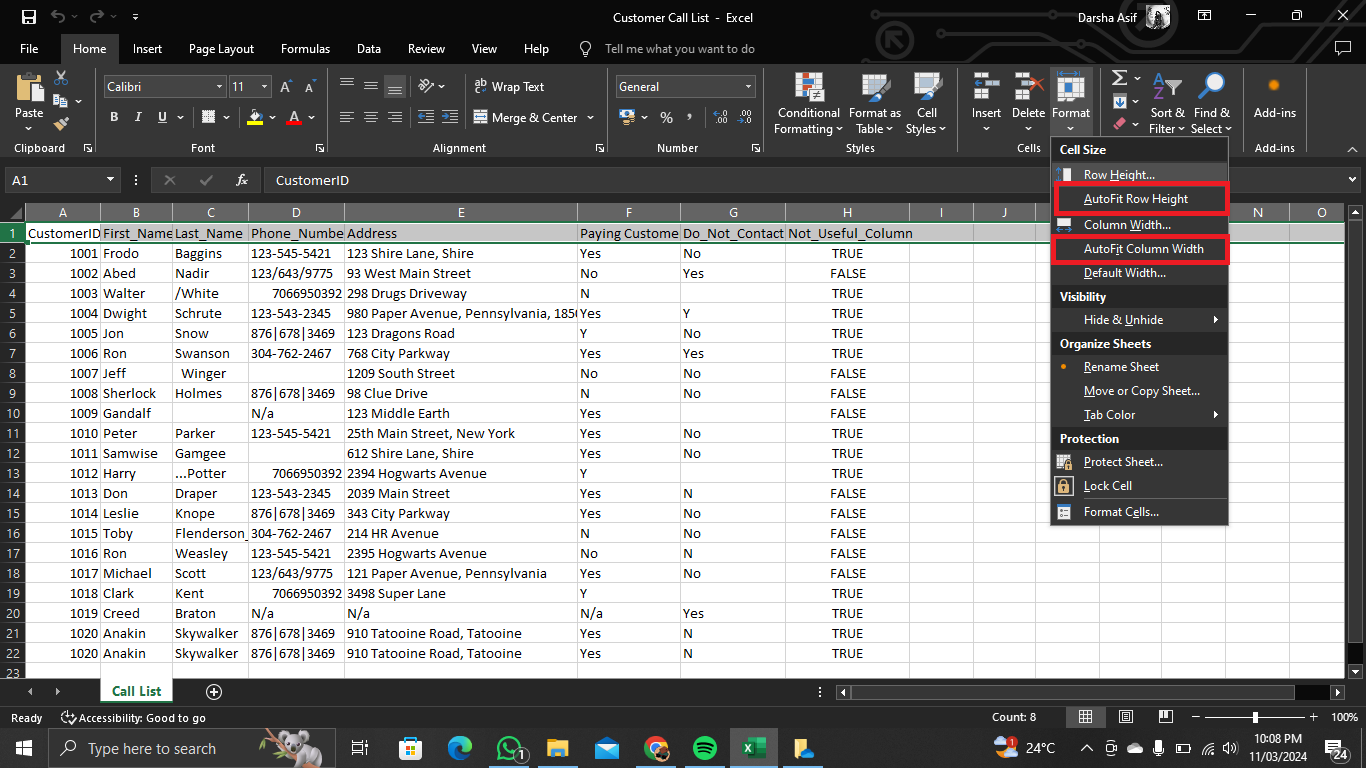
Task: Open the General number format dropdown
Action: [x=747, y=87]
